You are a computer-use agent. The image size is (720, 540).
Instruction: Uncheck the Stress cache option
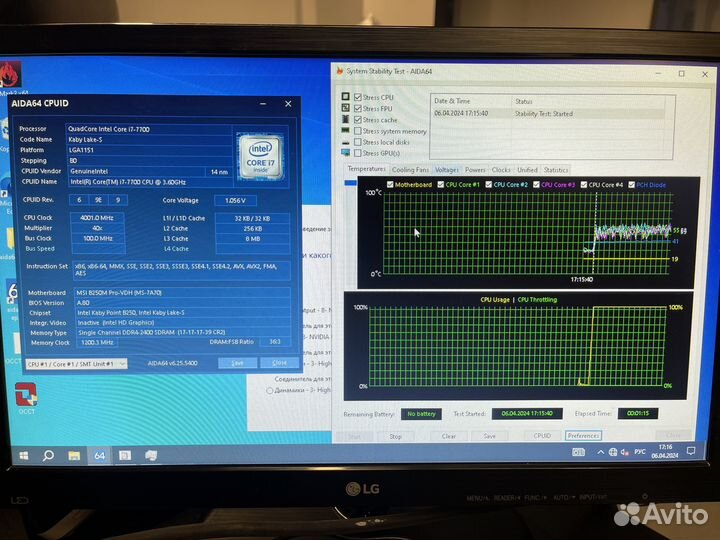358,119
